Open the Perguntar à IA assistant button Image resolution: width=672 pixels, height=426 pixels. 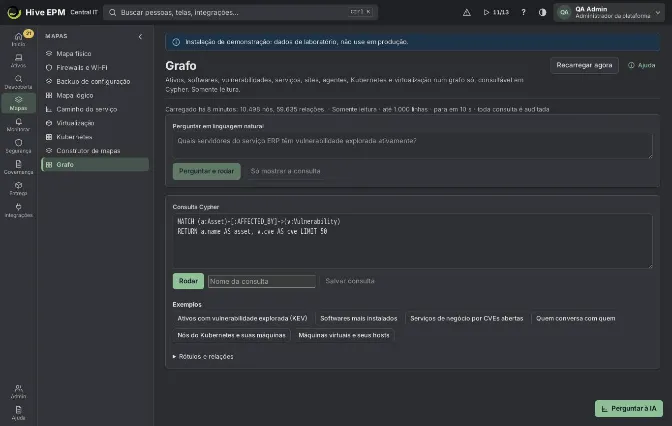coord(629,408)
